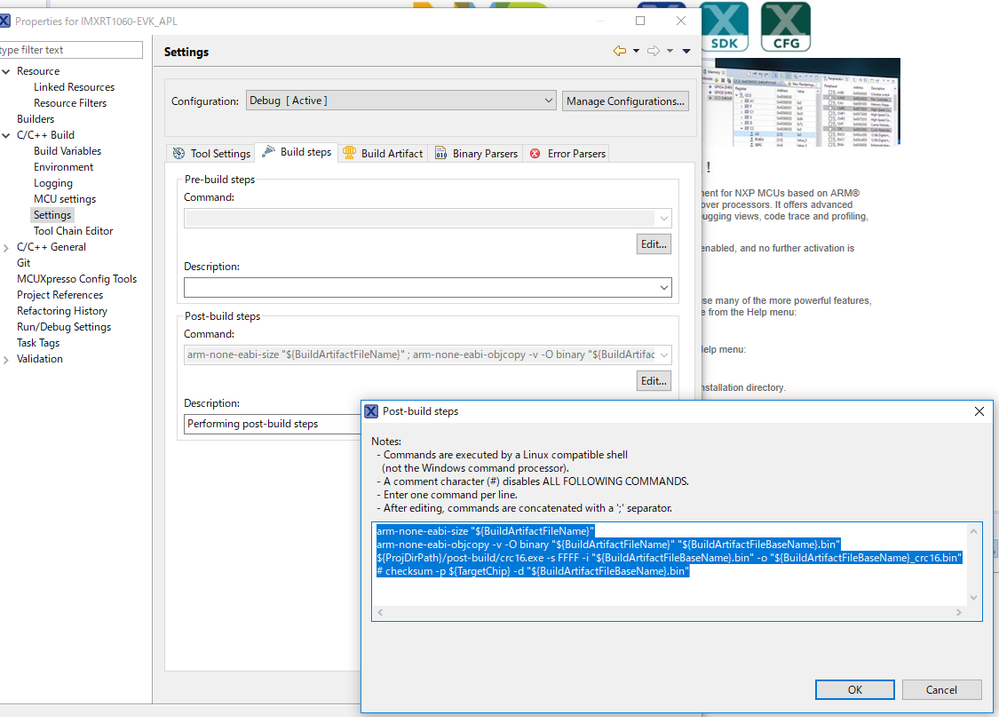Select Task Tags in the tree

(38, 343)
